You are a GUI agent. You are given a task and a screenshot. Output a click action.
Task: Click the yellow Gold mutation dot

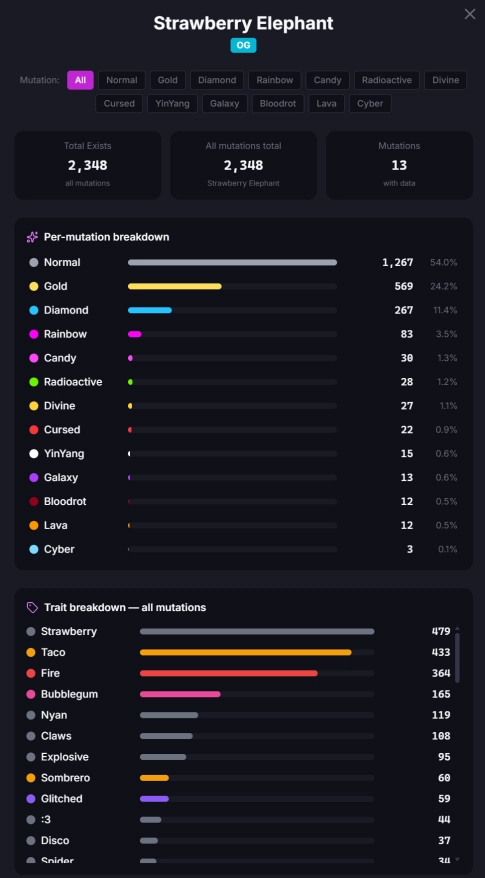[34, 286]
